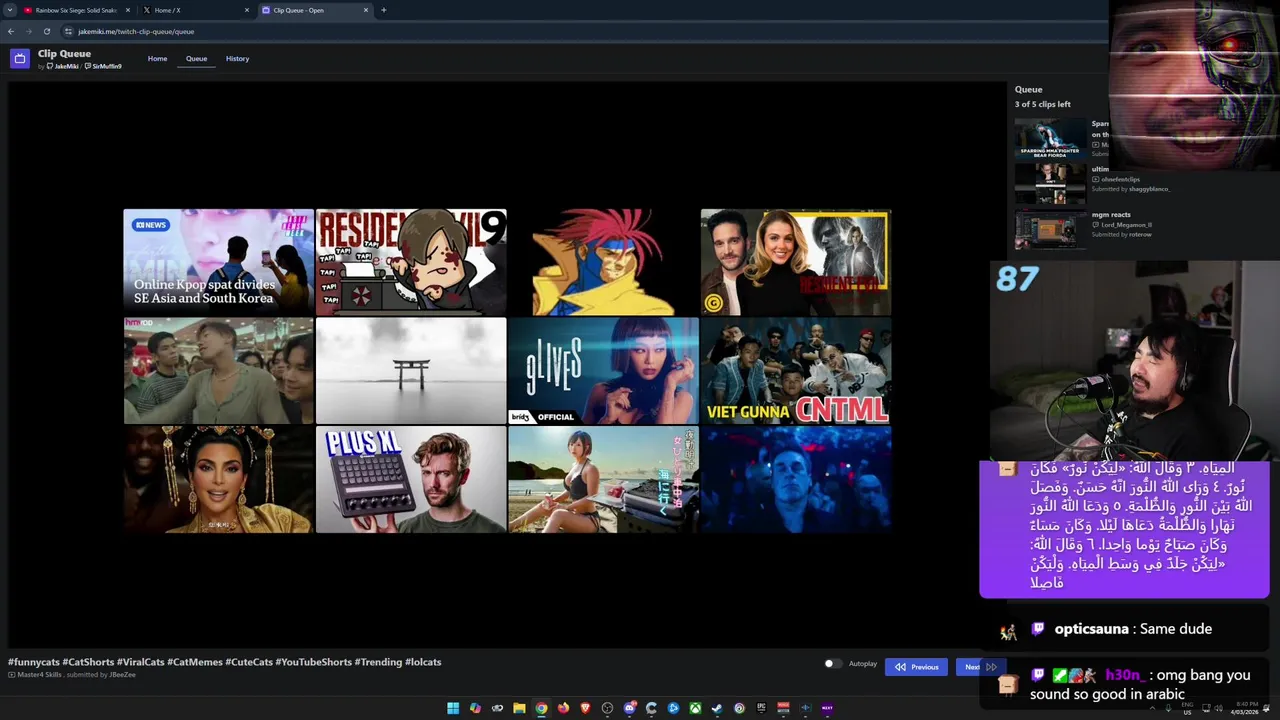Open the Sparring MMA Fighter queue clip thumbnail
This screenshot has width=1280, height=720.
point(1050,139)
